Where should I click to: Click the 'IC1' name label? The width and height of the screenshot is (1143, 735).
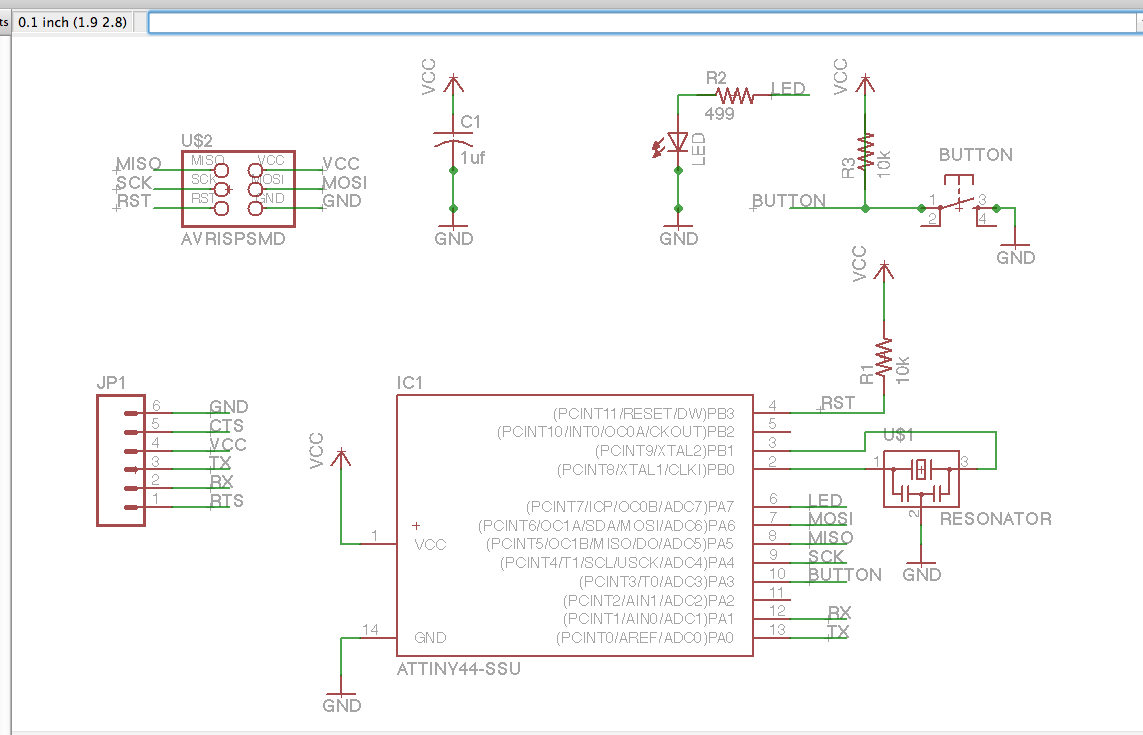410,383
